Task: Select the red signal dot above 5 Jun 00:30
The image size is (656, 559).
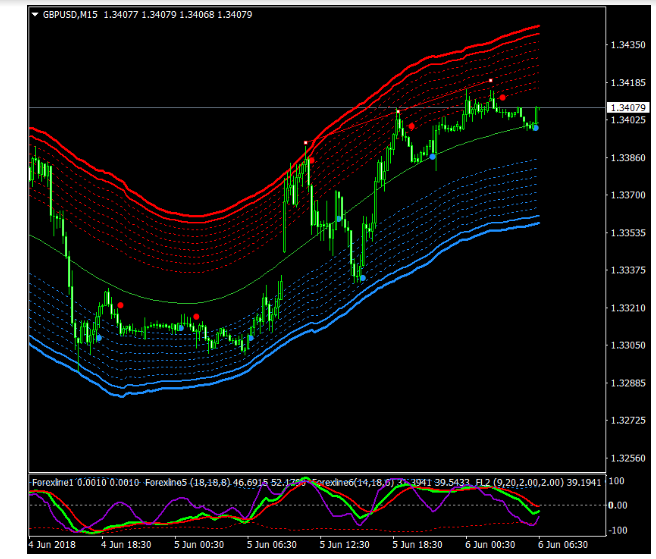Action: pyautogui.click(x=196, y=317)
